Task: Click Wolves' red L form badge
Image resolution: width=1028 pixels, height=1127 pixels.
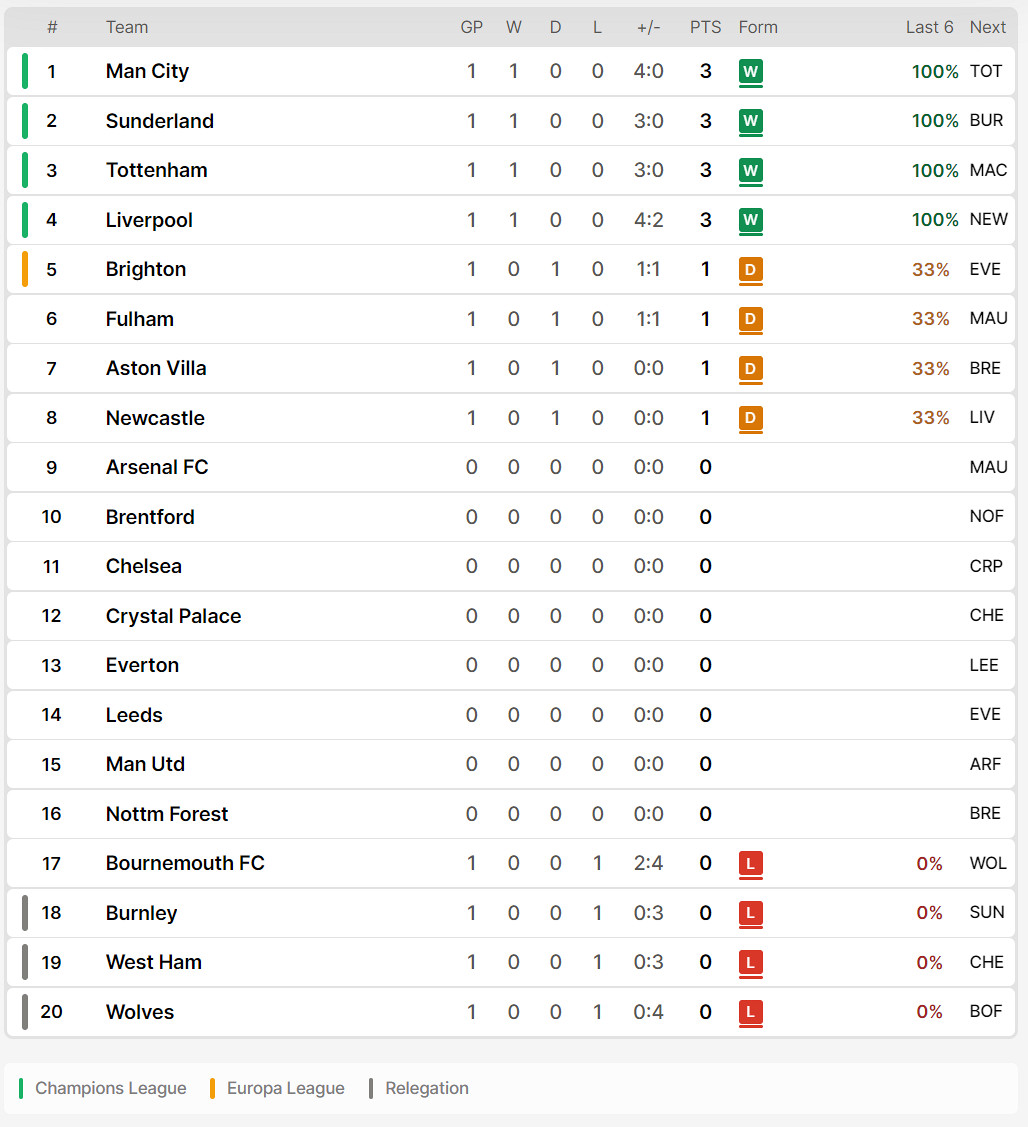Action: 751,1012
